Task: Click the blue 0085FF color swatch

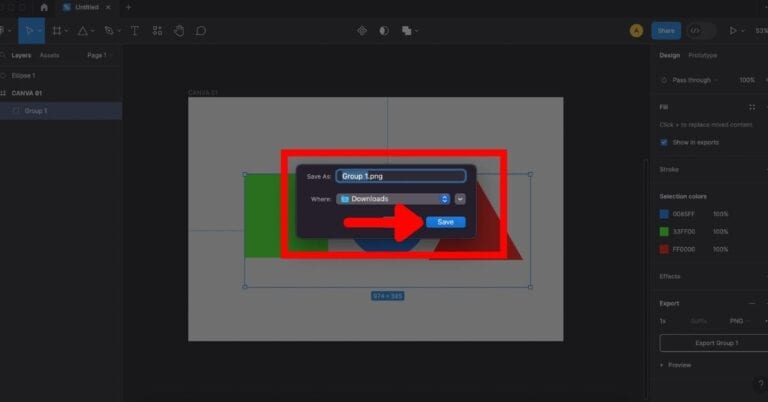Action: [x=664, y=214]
